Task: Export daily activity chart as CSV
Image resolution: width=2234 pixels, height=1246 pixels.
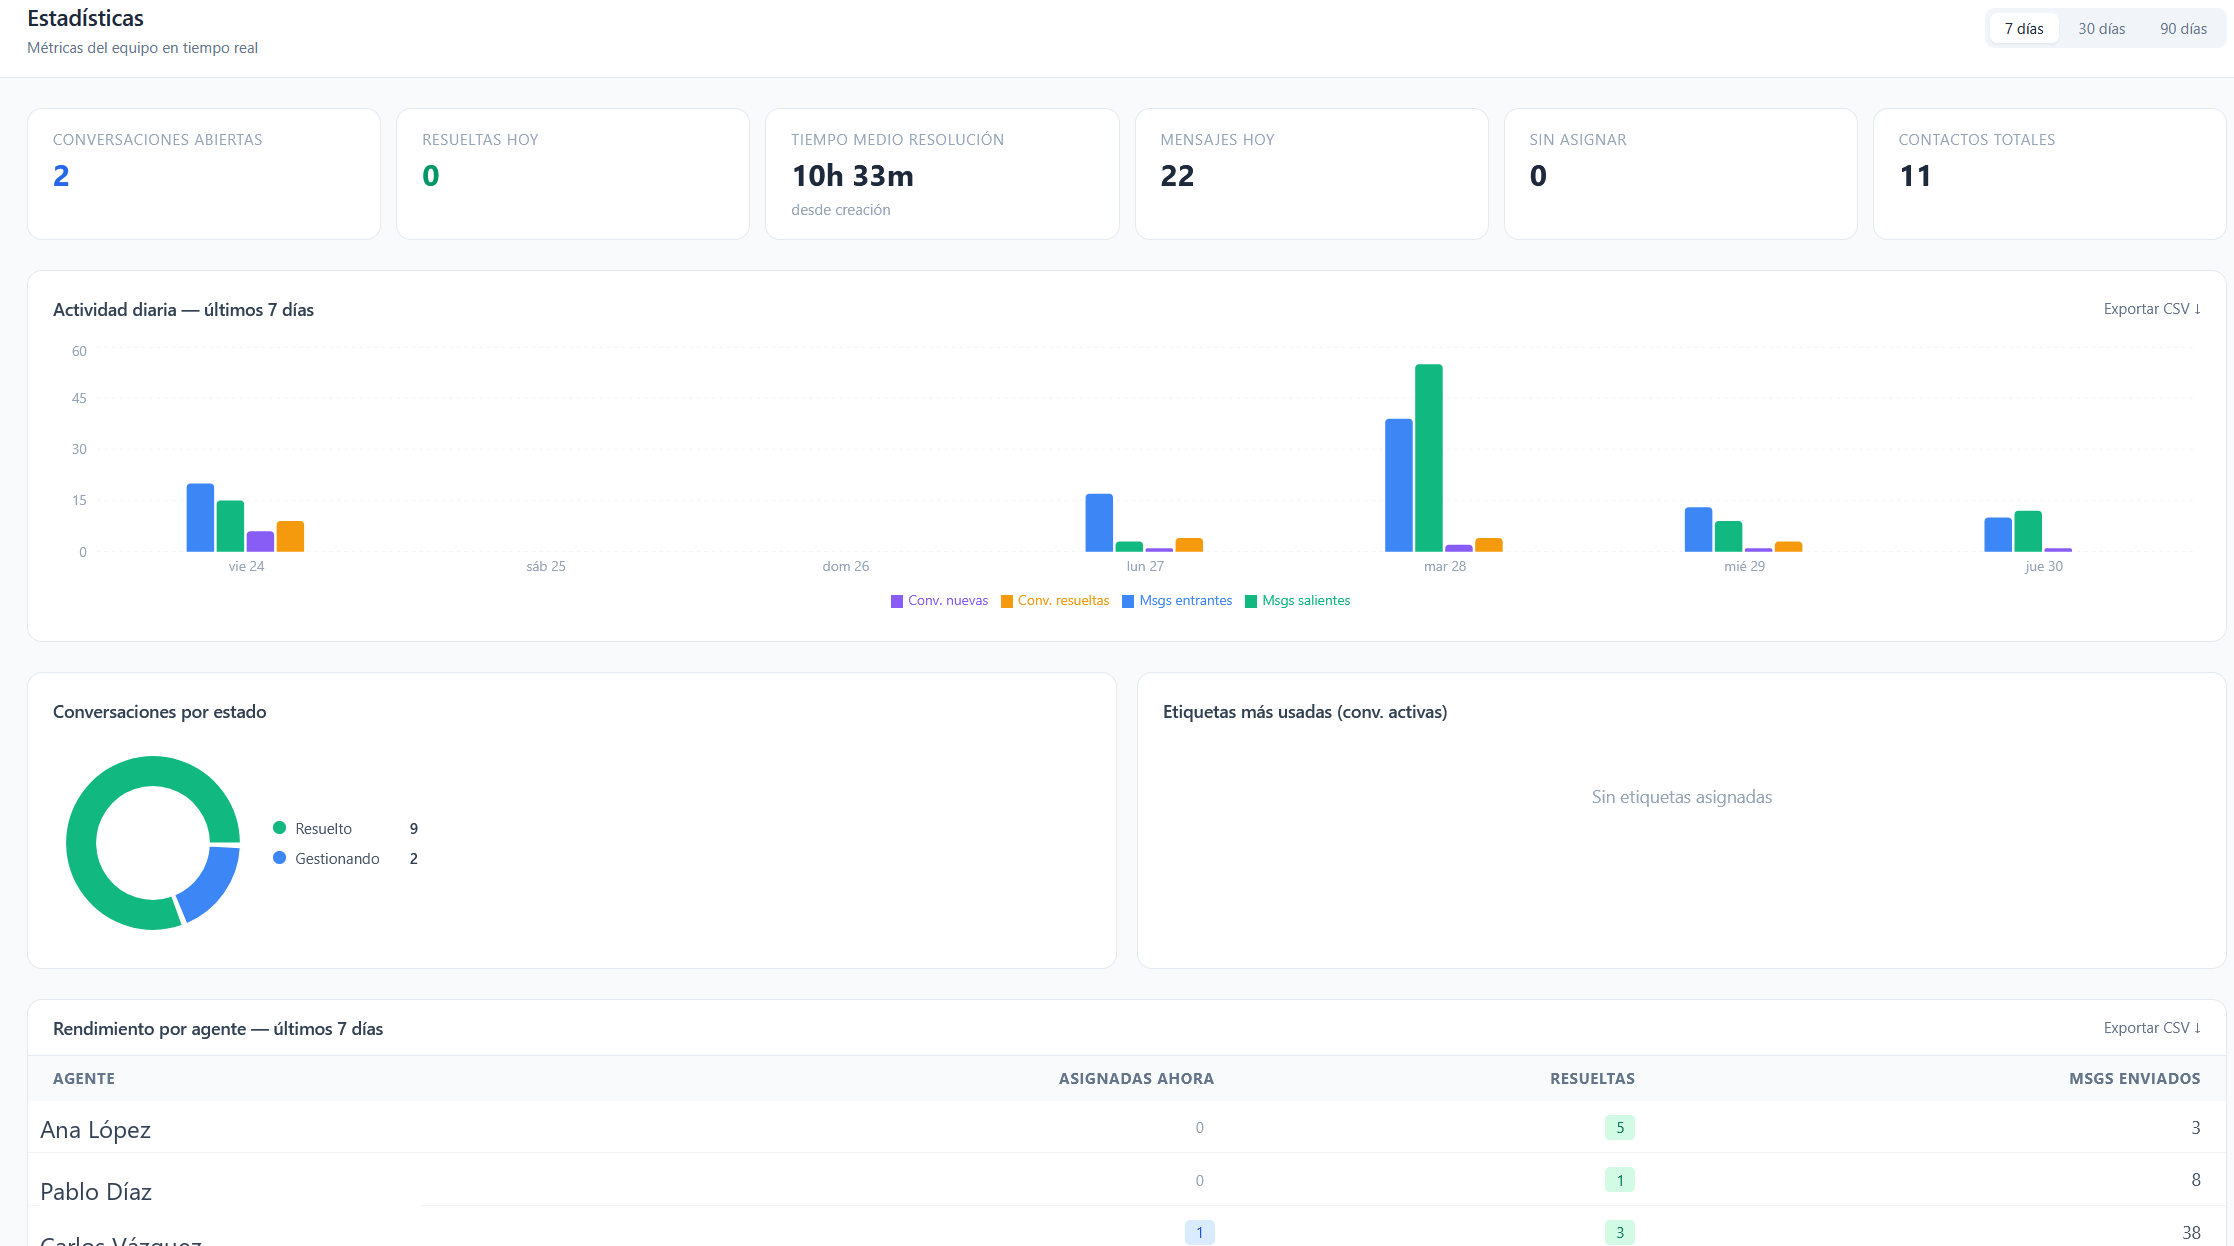Action: pyautogui.click(x=2151, y=309)
